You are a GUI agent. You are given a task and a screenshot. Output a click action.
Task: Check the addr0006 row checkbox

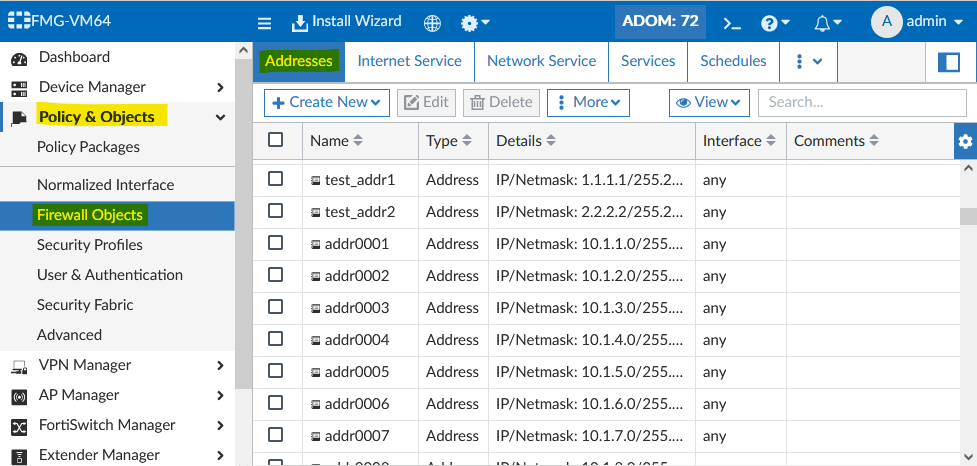pos(275,402)
